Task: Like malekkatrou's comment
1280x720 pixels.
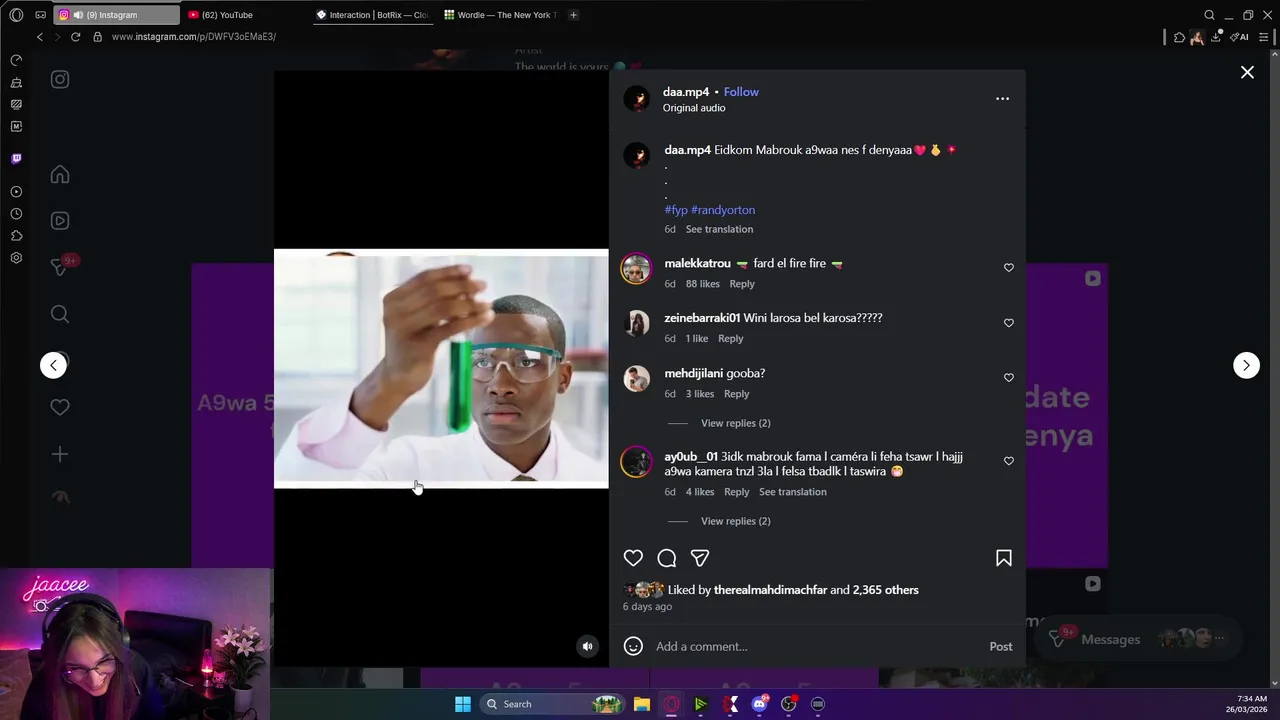Action: [x=1008, y=268]
